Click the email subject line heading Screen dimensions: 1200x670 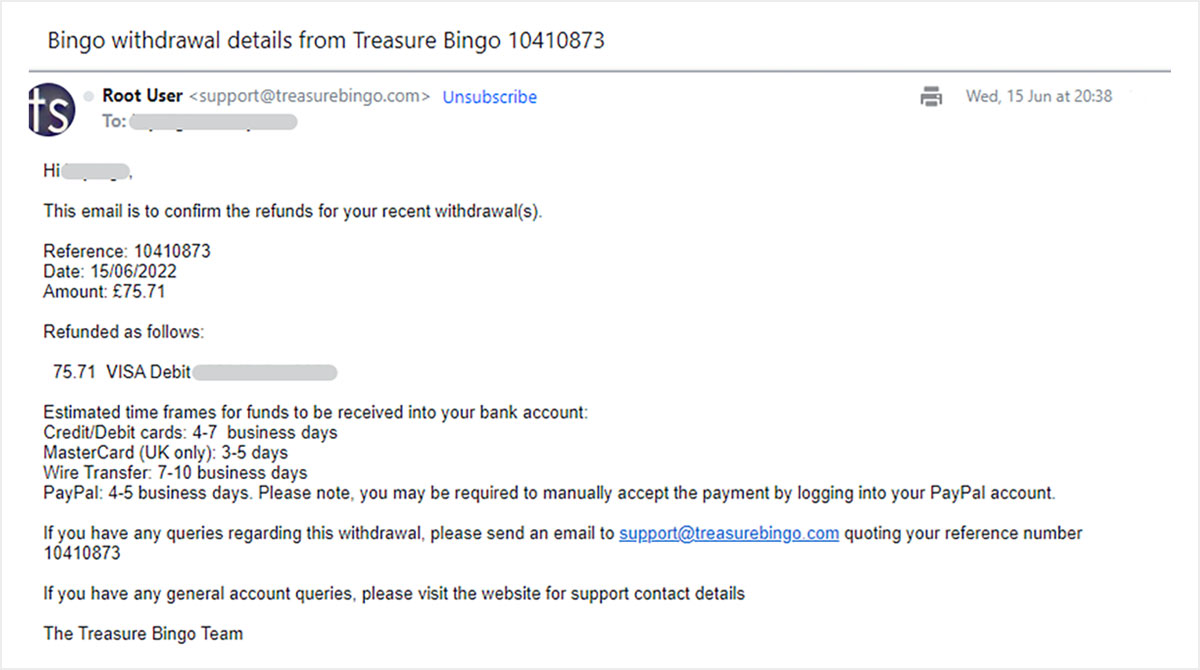326,41
